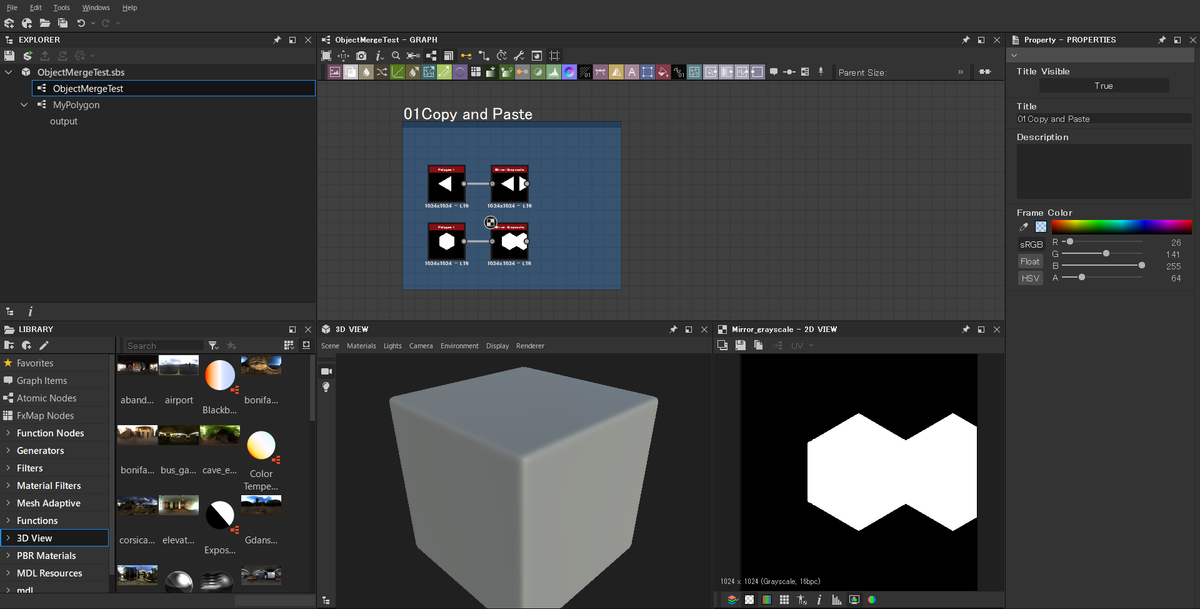Add a Blur node (droplet icon)

366,72
